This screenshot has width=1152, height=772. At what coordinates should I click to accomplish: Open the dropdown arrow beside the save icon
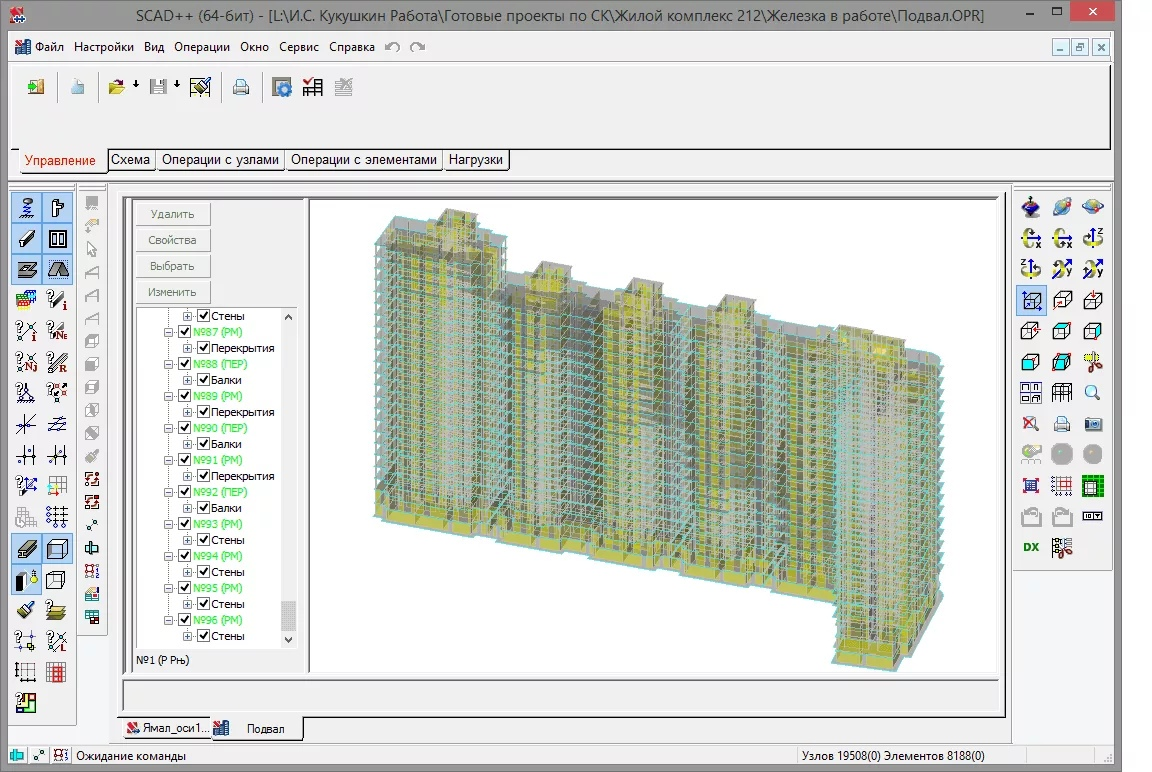click(x=177, y=86)
